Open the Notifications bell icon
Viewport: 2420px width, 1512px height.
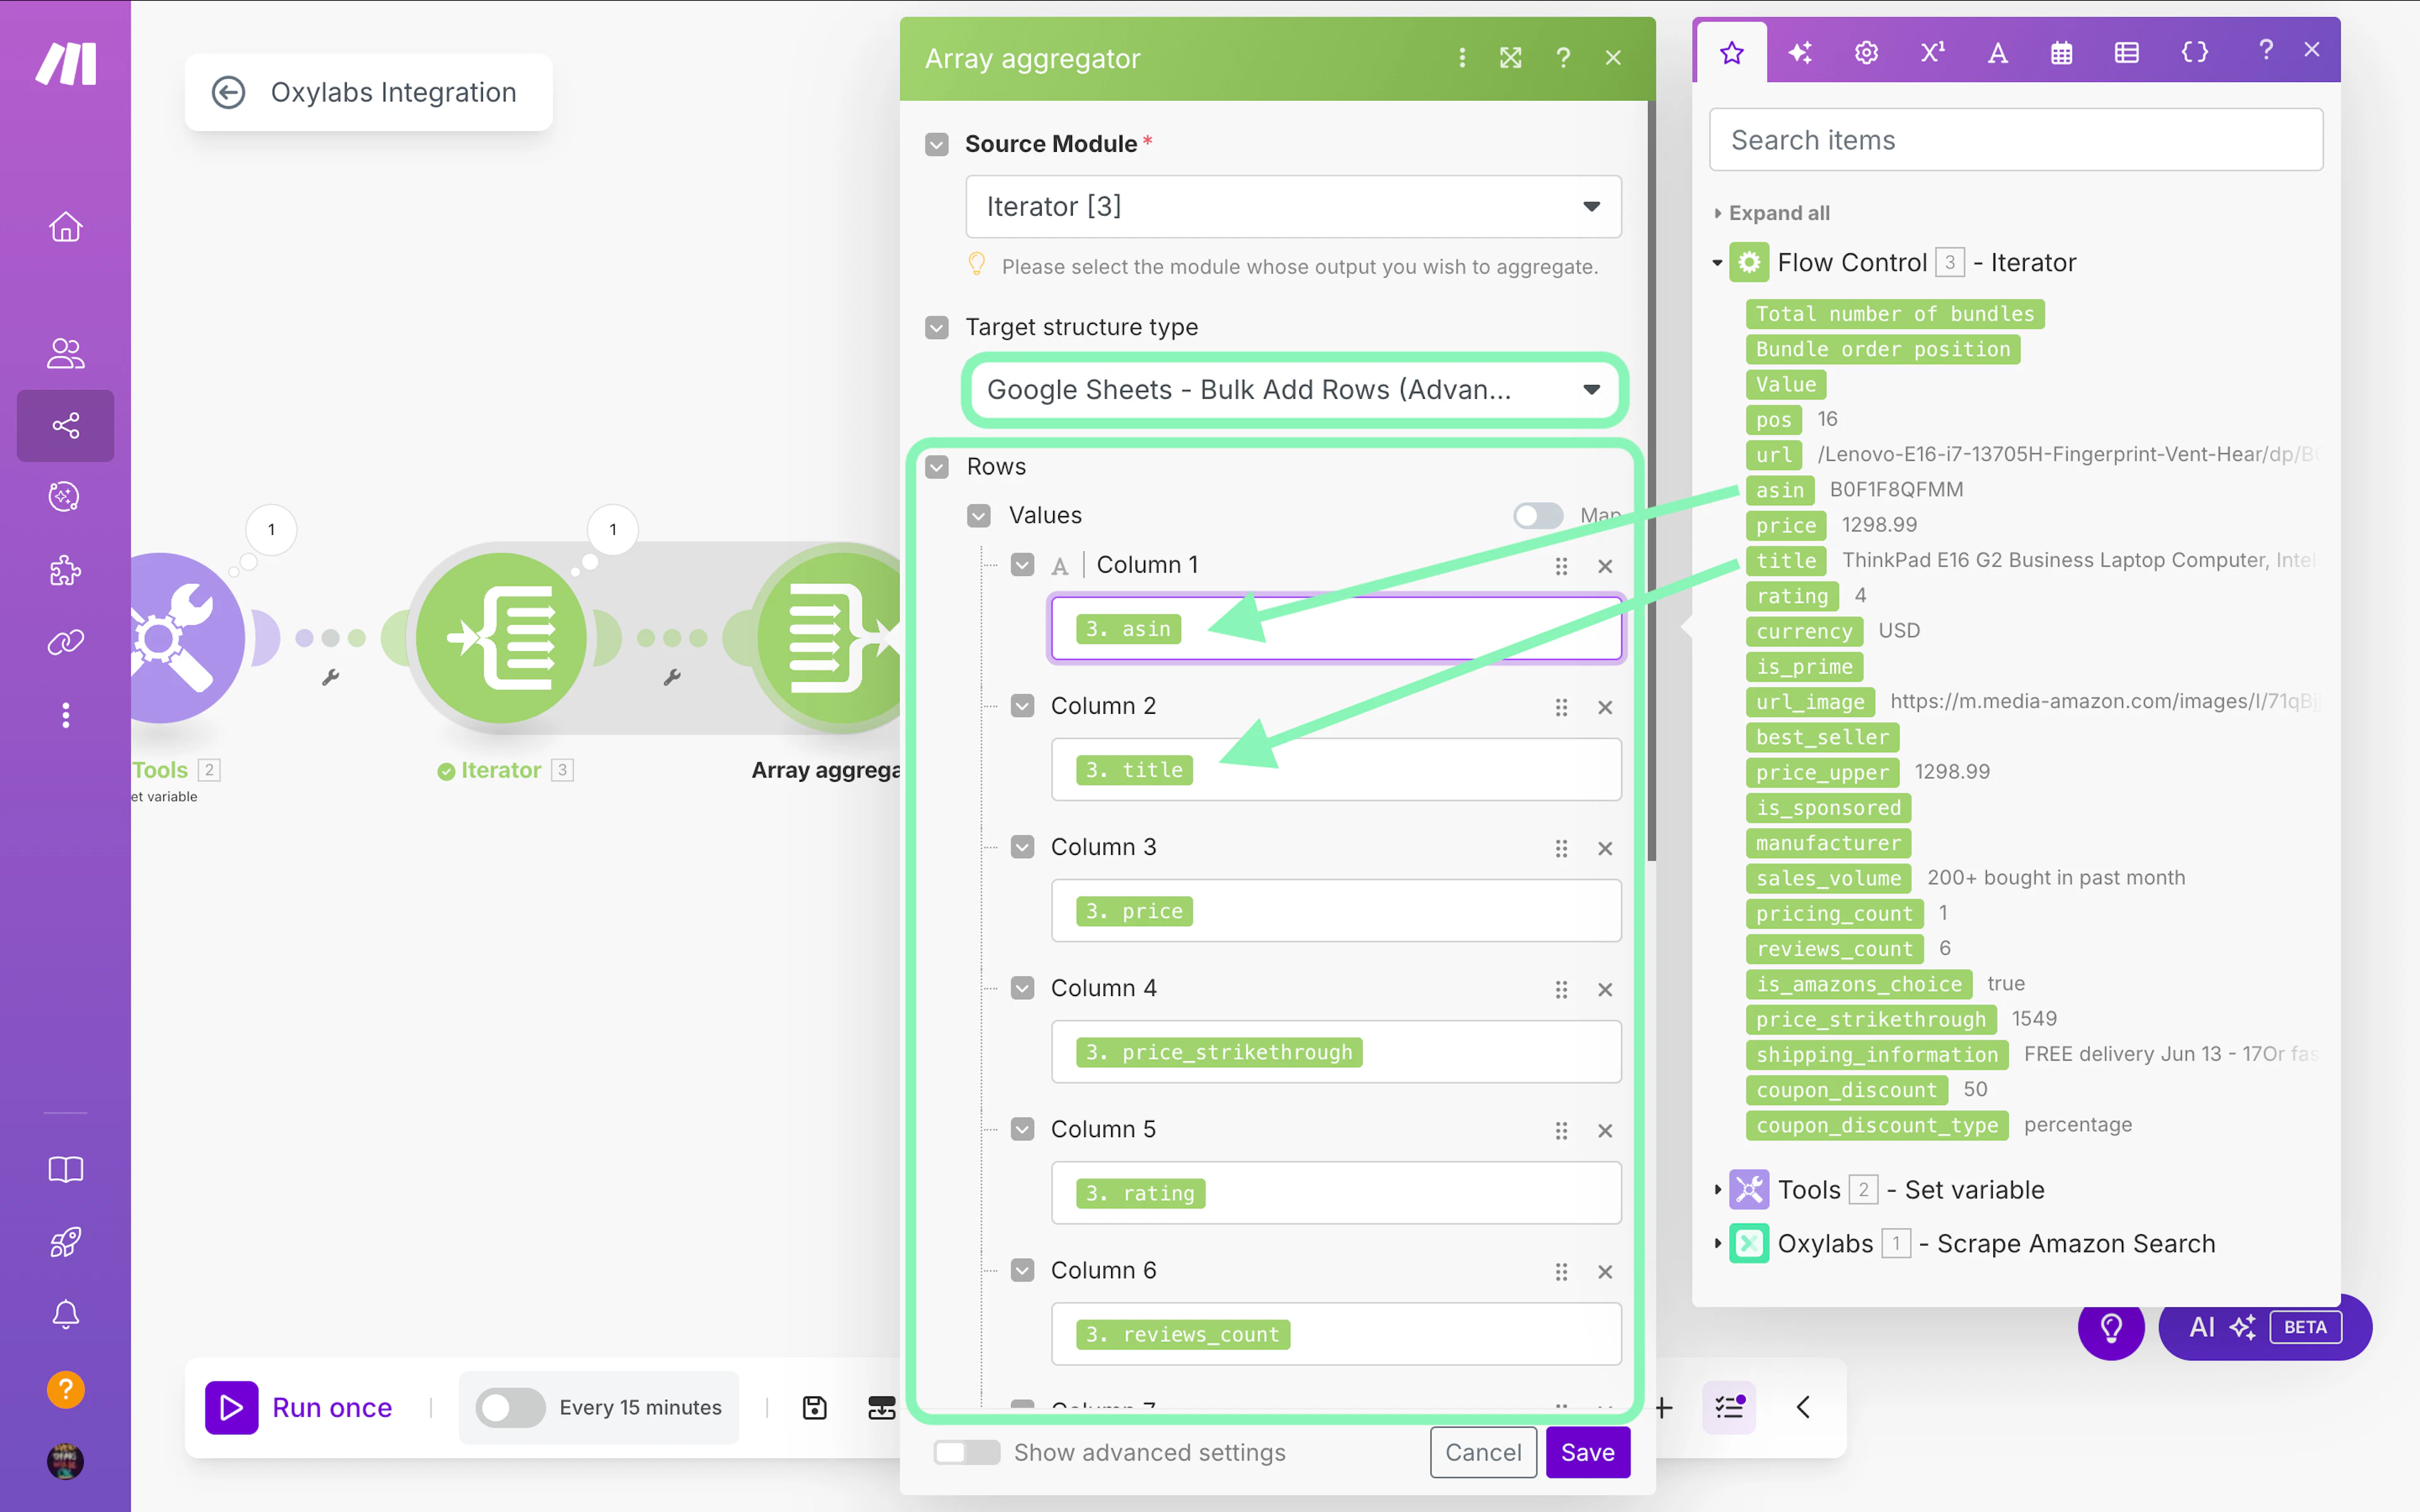pos(65,1315)
